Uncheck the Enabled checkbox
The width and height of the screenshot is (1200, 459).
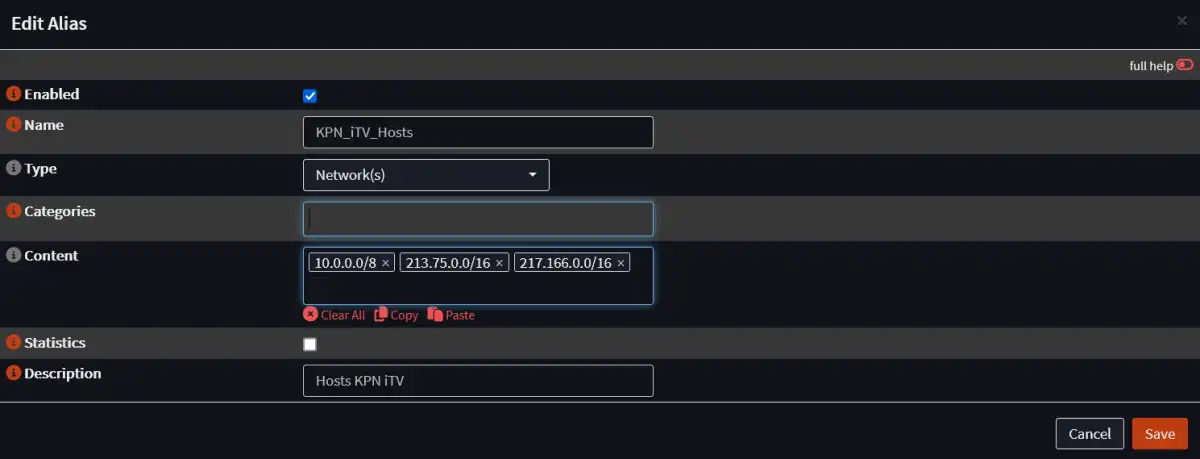[310, 96]
